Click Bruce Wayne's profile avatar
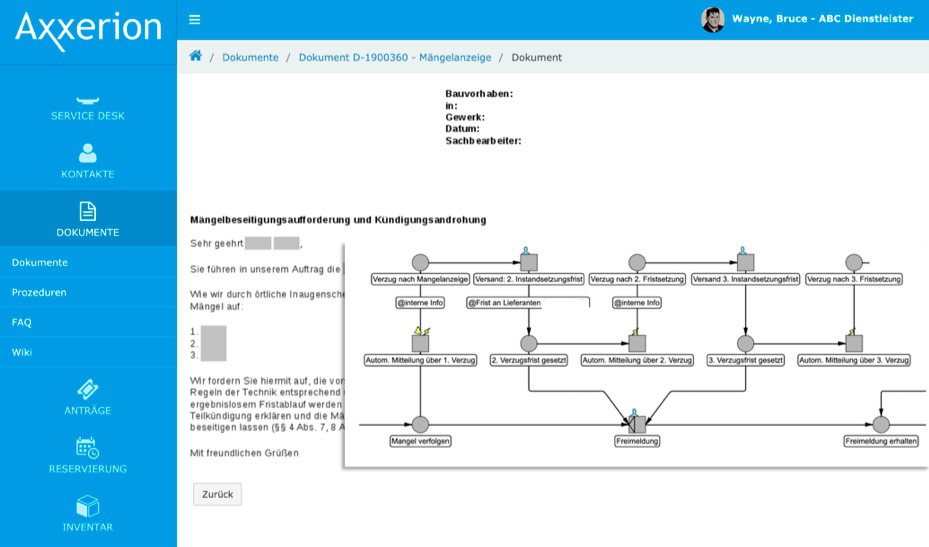This screenshot has height=547, width=929. [713, 19]
